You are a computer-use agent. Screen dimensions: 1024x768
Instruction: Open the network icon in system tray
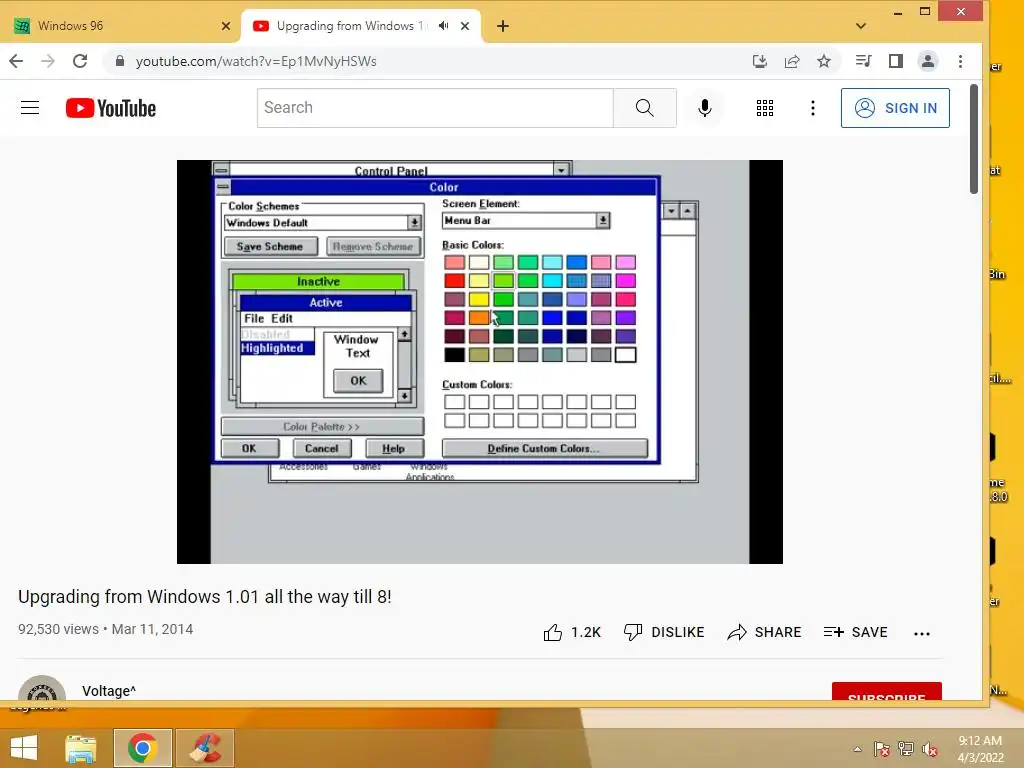[906, 749]
